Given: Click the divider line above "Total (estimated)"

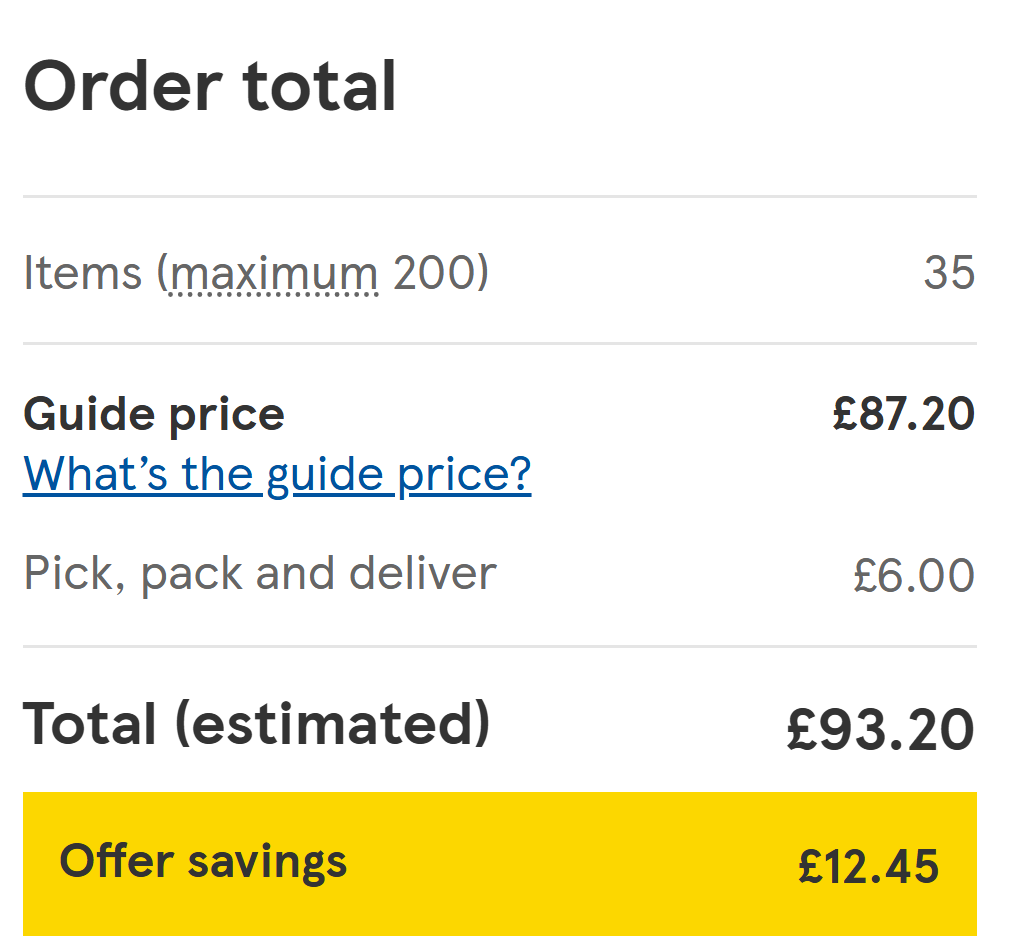Looking at the screenshot, I should pos(500,647).
